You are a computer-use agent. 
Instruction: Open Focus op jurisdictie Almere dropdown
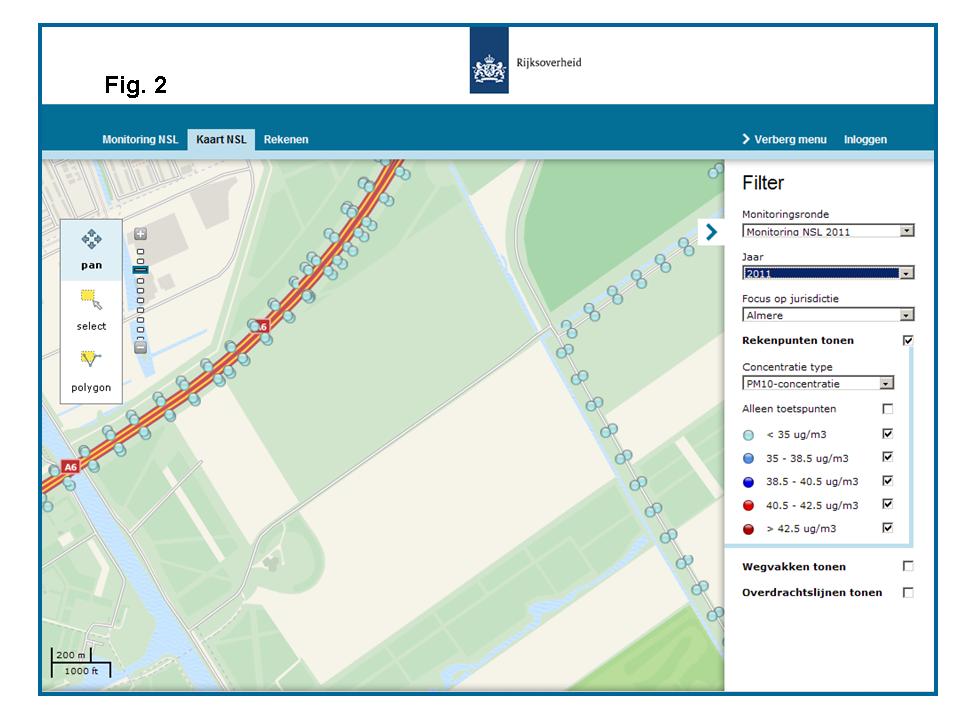pyautogui.click(x=828, y=315)
